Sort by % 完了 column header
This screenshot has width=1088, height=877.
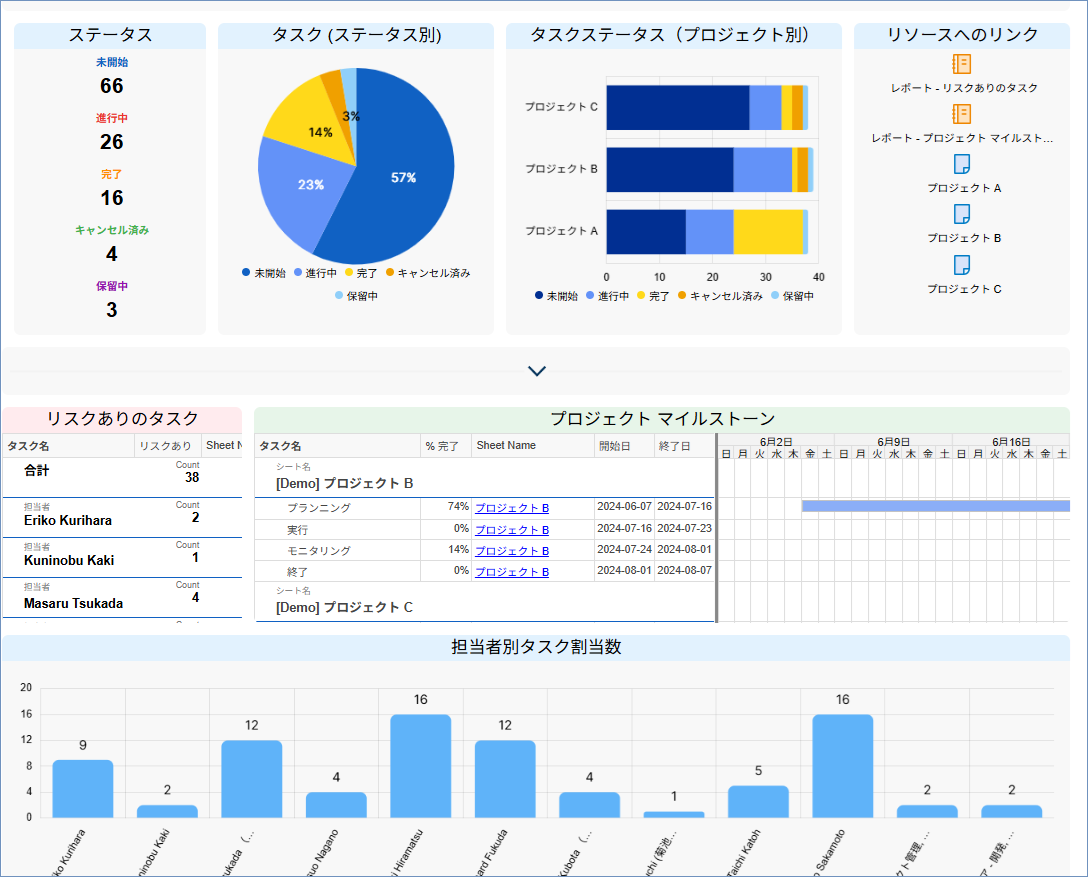[x=442, y=446]
